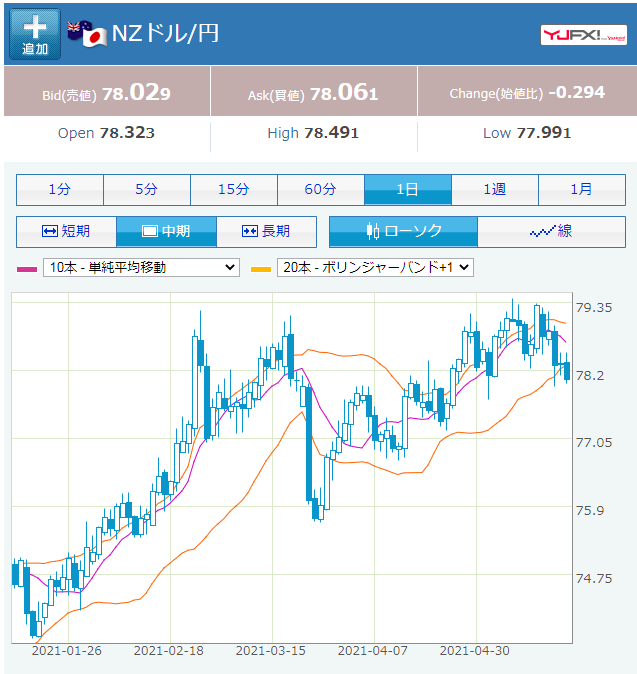
Task: Switch to 長期 range view
Action: point(266,232)
